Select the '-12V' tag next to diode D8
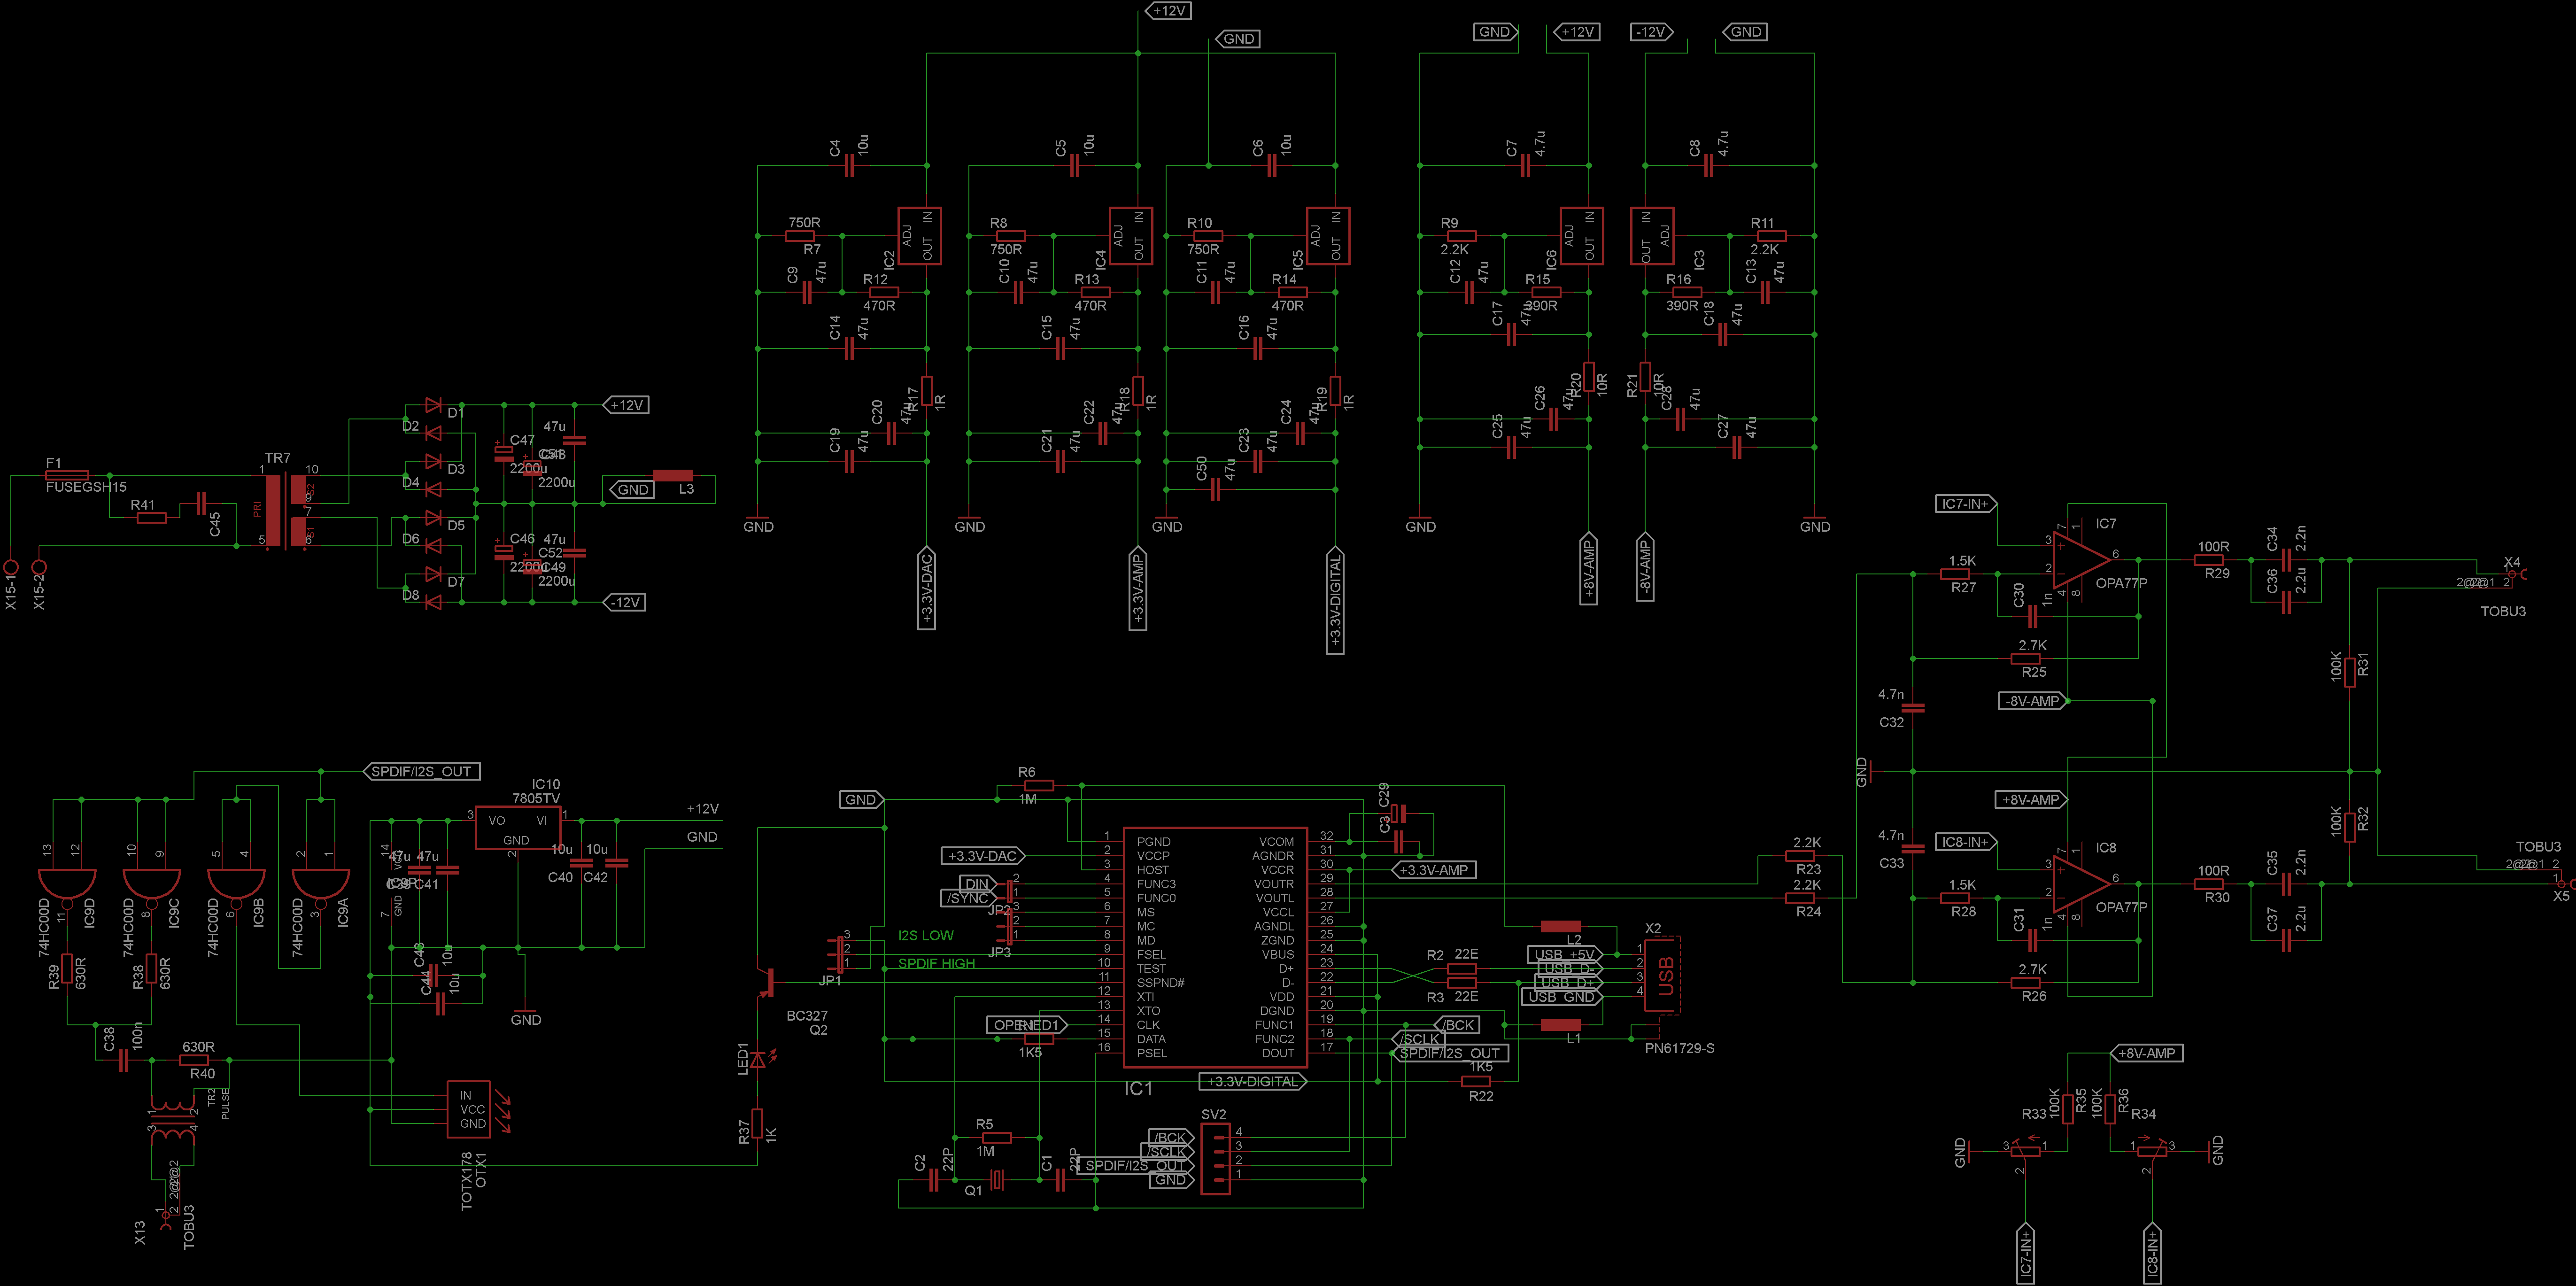 pos(626,602)
